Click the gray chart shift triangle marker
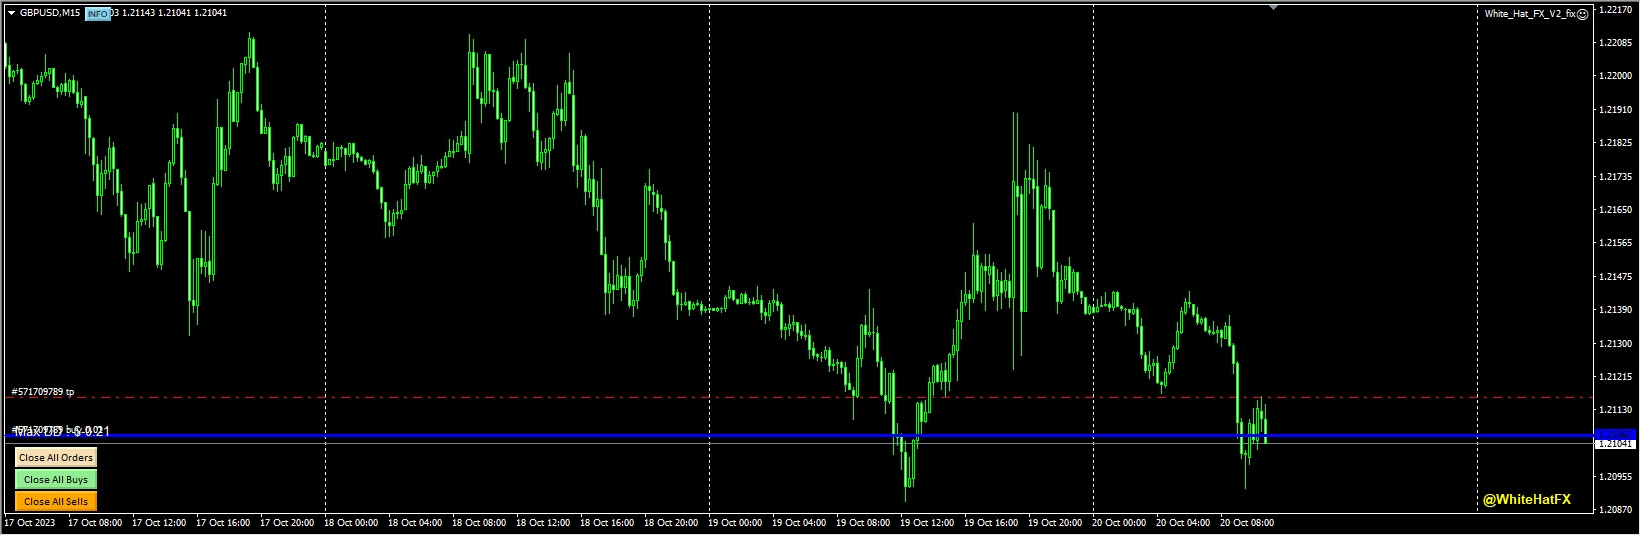This screenshot has height=536, width=1641. pos(1273,7)
